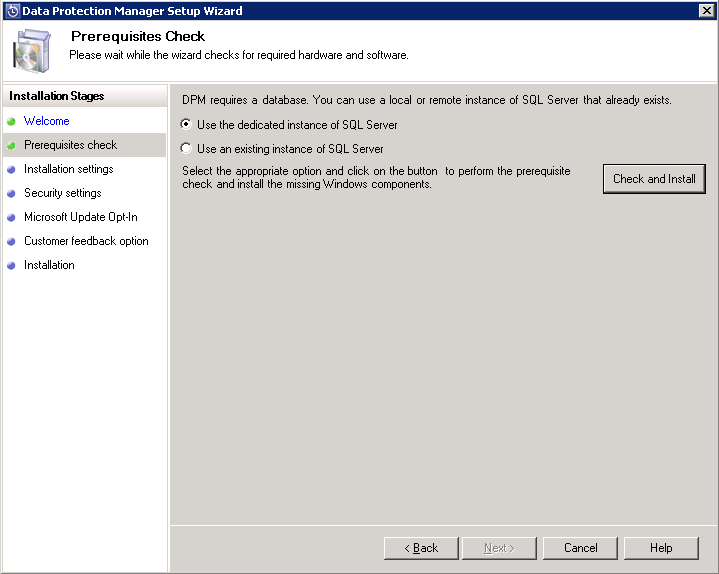
Task: Select Use the dedicated instance of SQL Server
Action: [186, 124]
